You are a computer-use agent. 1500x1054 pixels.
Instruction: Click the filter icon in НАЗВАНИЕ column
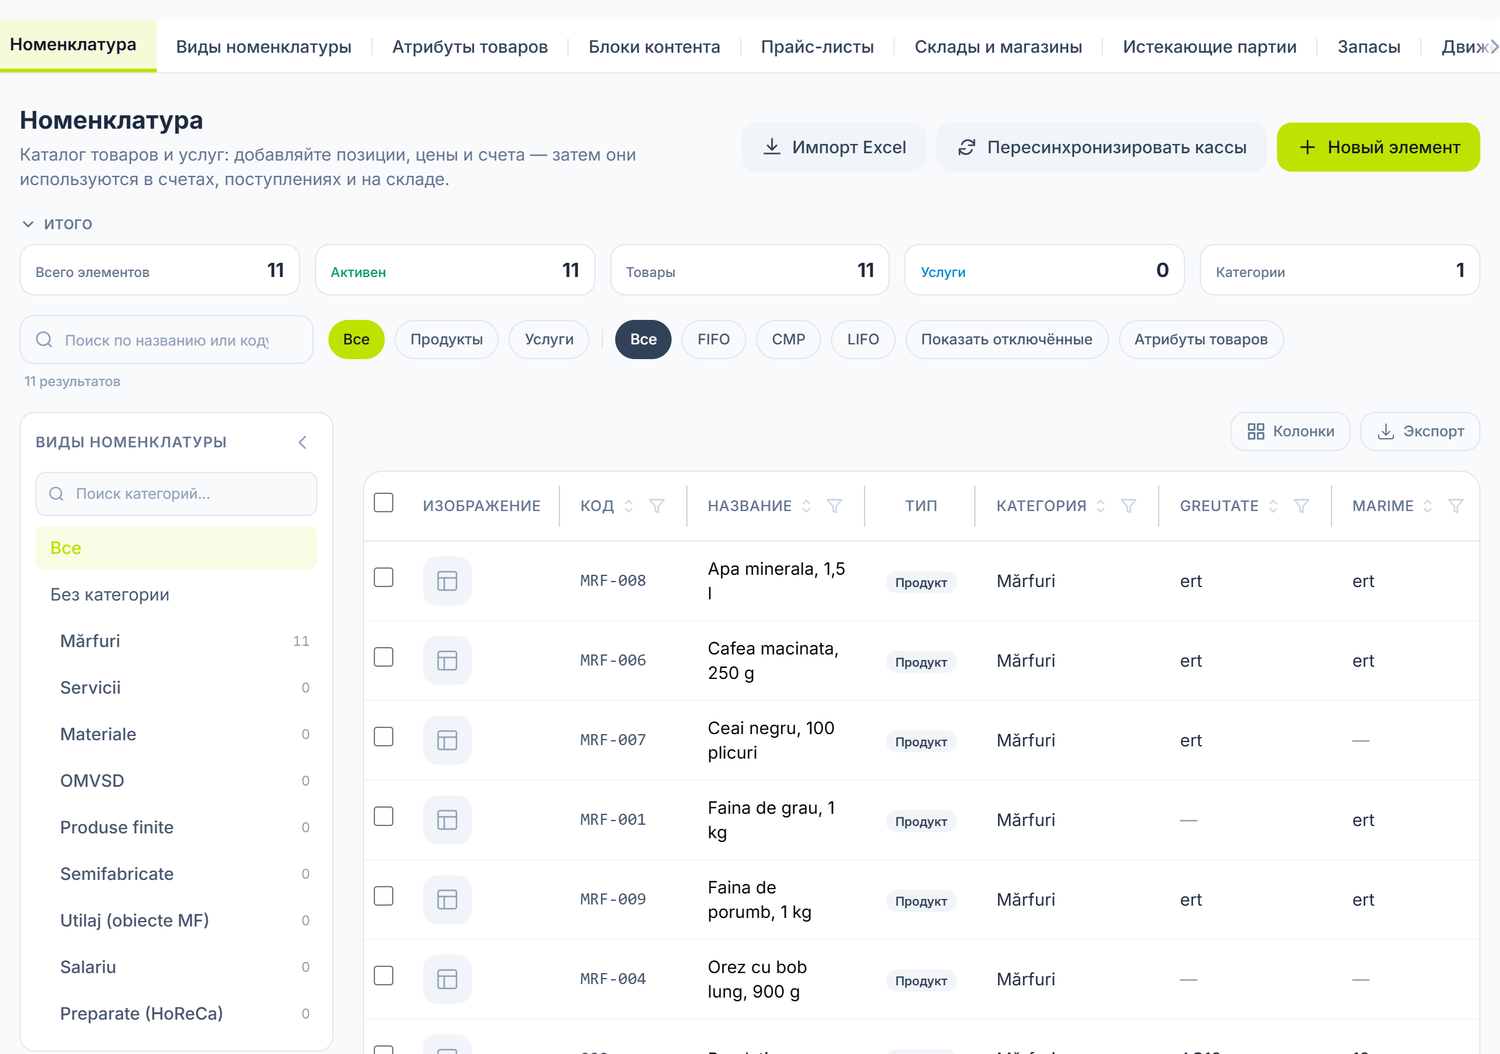(834, 506)
